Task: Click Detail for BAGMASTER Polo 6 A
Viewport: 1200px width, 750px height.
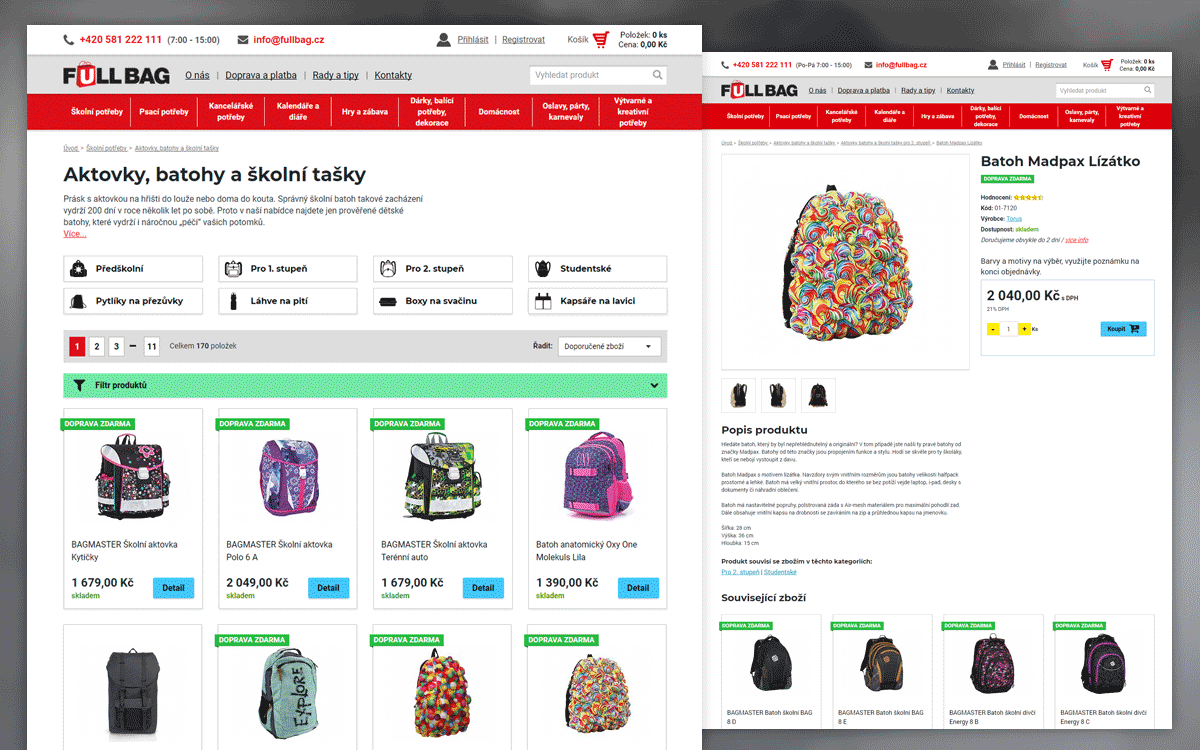Action: pos(328,588)
